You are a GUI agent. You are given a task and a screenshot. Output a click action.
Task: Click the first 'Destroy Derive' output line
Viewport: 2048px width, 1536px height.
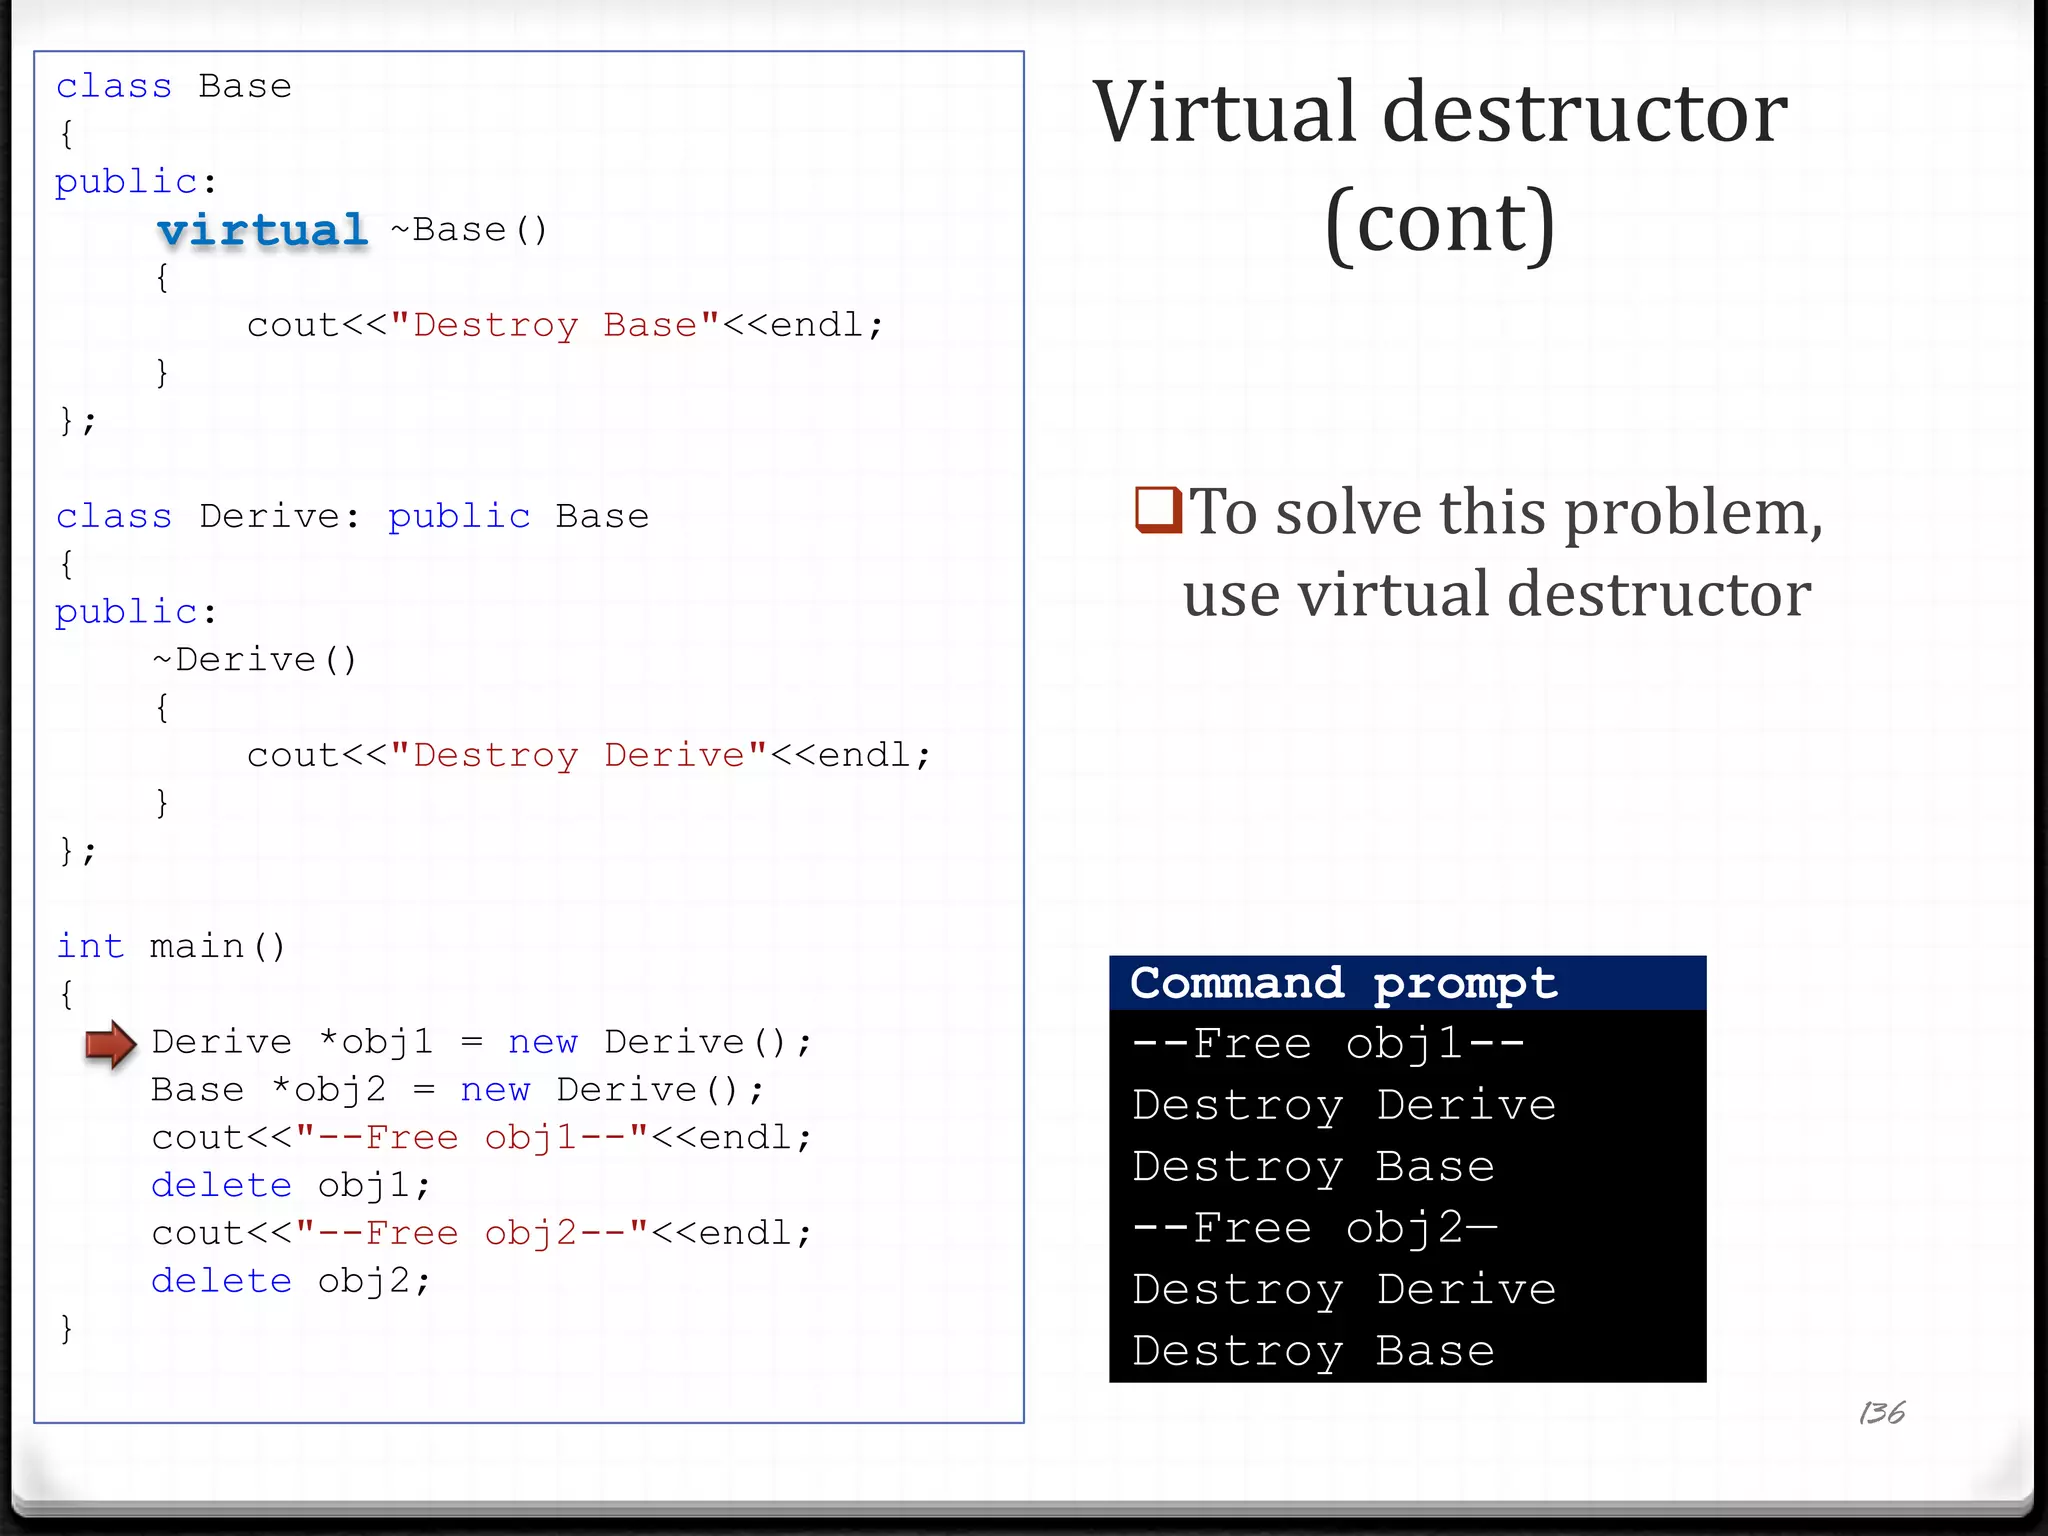point(1345,1106)
